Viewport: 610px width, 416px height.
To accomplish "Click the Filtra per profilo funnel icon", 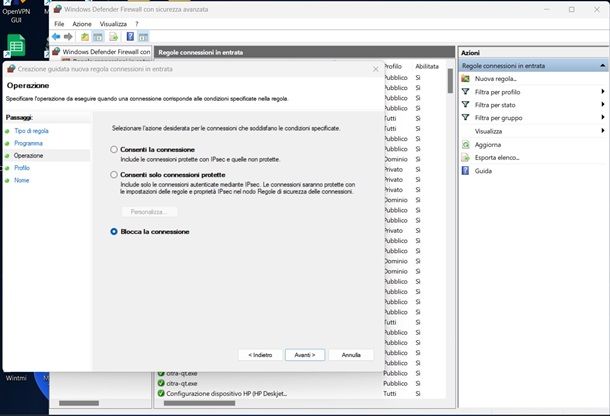I will tap(465, 92).
